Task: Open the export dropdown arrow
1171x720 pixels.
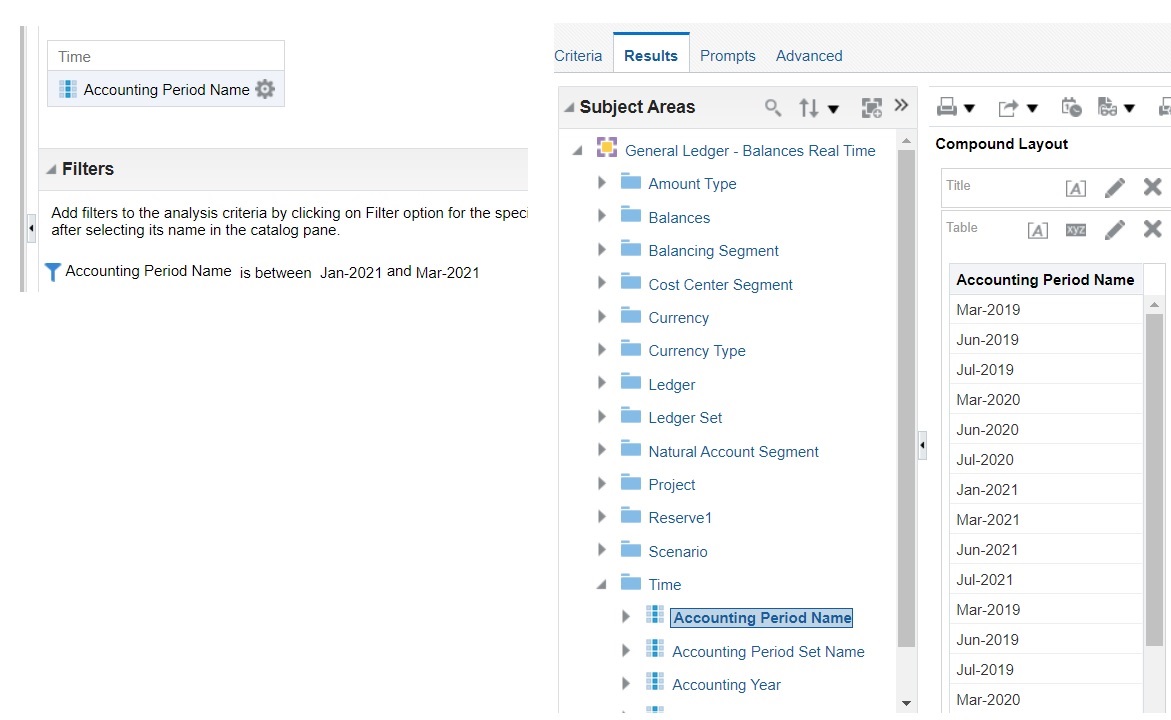Action: coord(1030,107)
